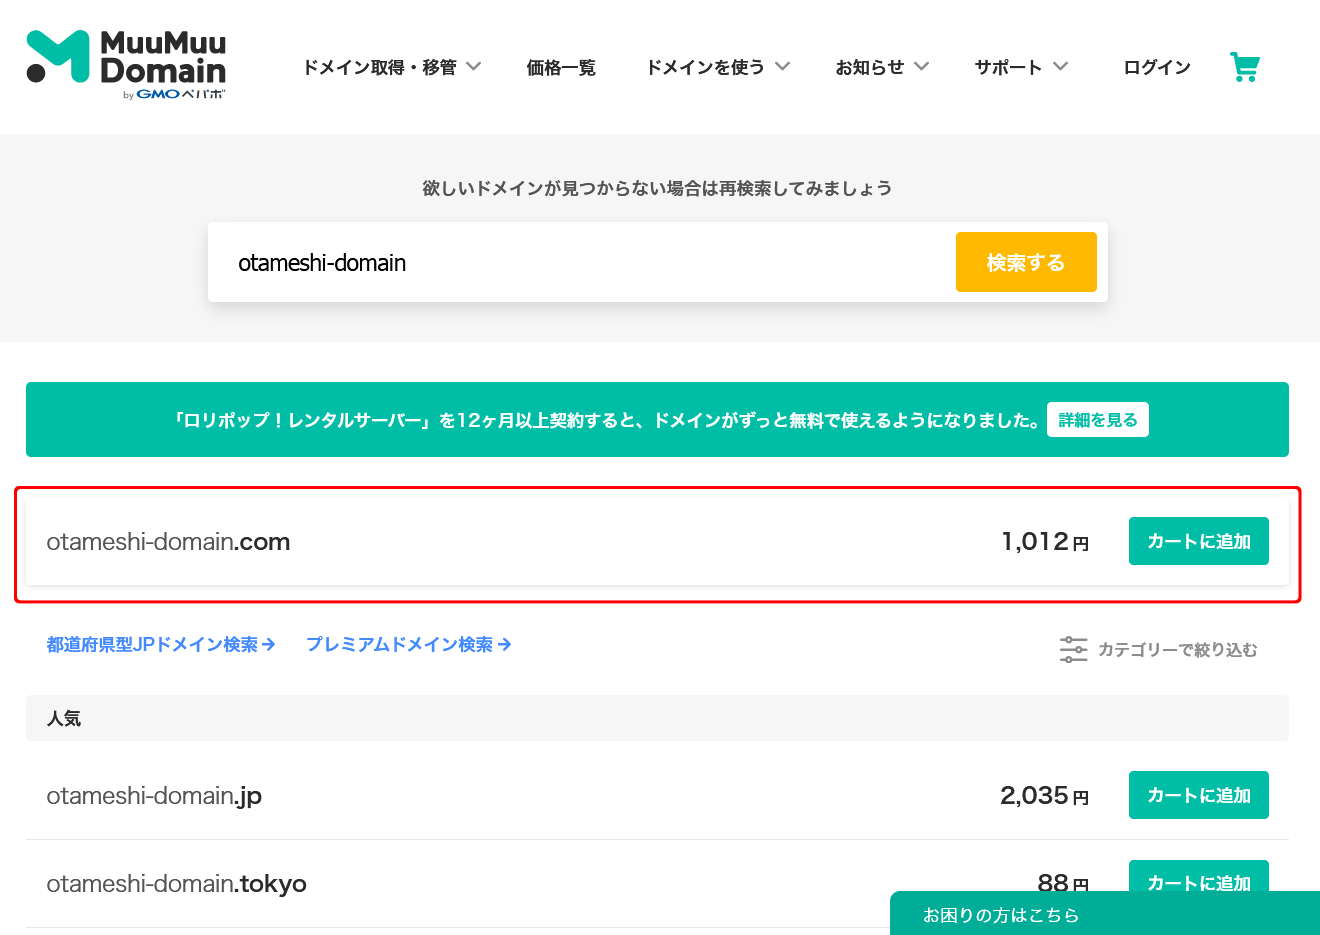The height and width of the screenshot is (935, 1320).
Task: Add otameshi-domain.com to cart
Action: click(1198, 541)
